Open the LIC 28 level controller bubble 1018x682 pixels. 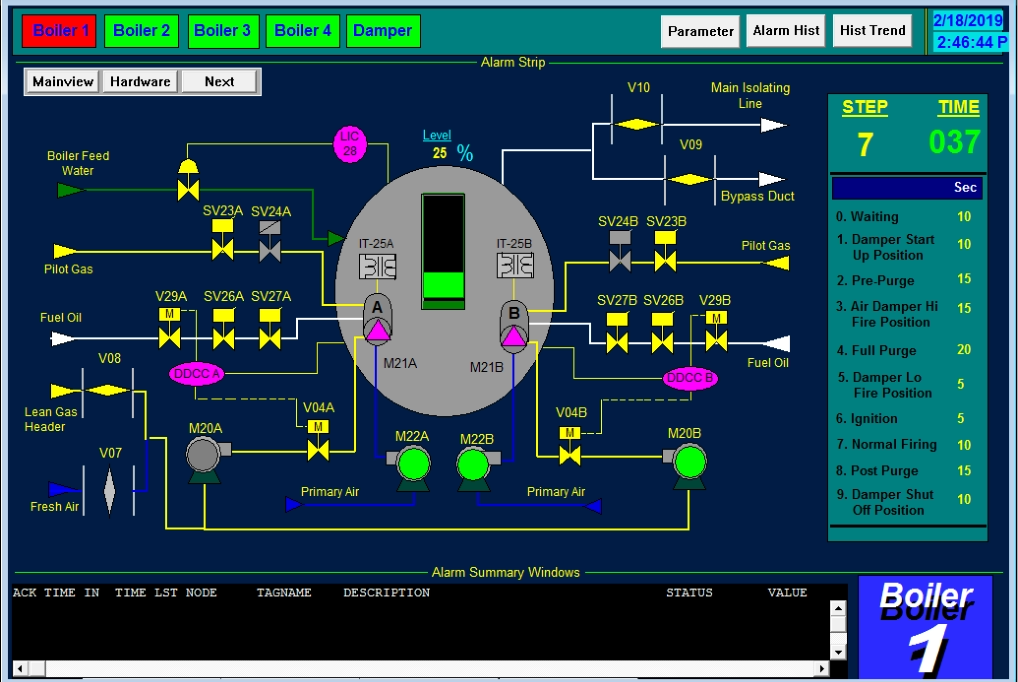[x=349, y=144]
